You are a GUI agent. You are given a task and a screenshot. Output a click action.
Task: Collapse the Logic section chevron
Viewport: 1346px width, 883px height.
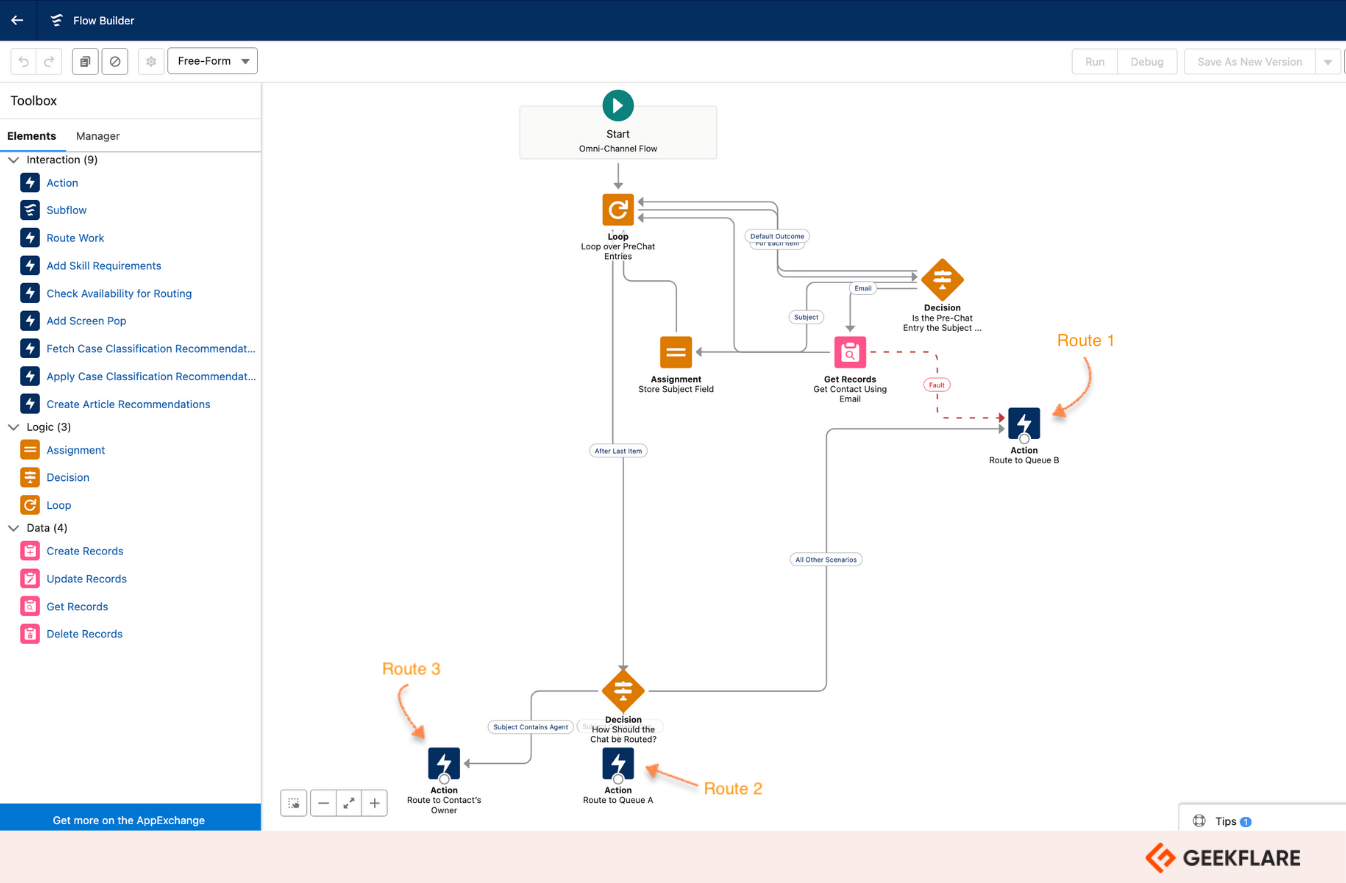click(14, 427)
